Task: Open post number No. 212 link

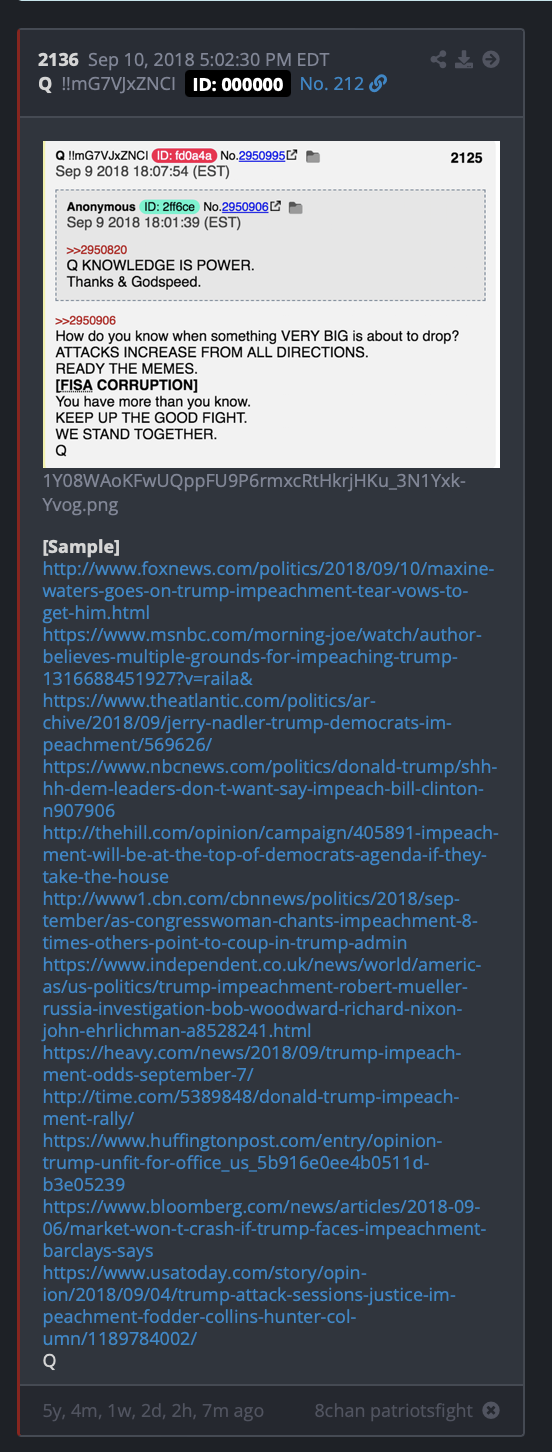Action: [332, 84]
